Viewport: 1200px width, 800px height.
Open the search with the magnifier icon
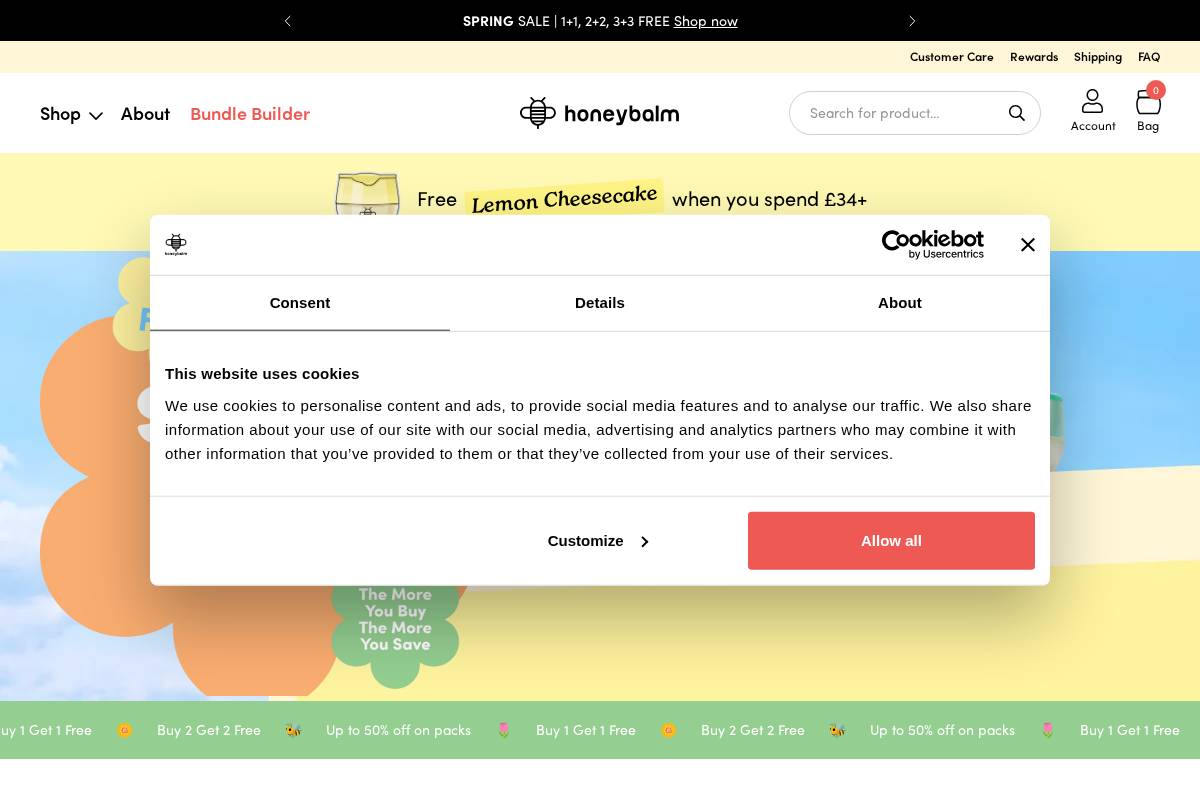(1017, 113)
